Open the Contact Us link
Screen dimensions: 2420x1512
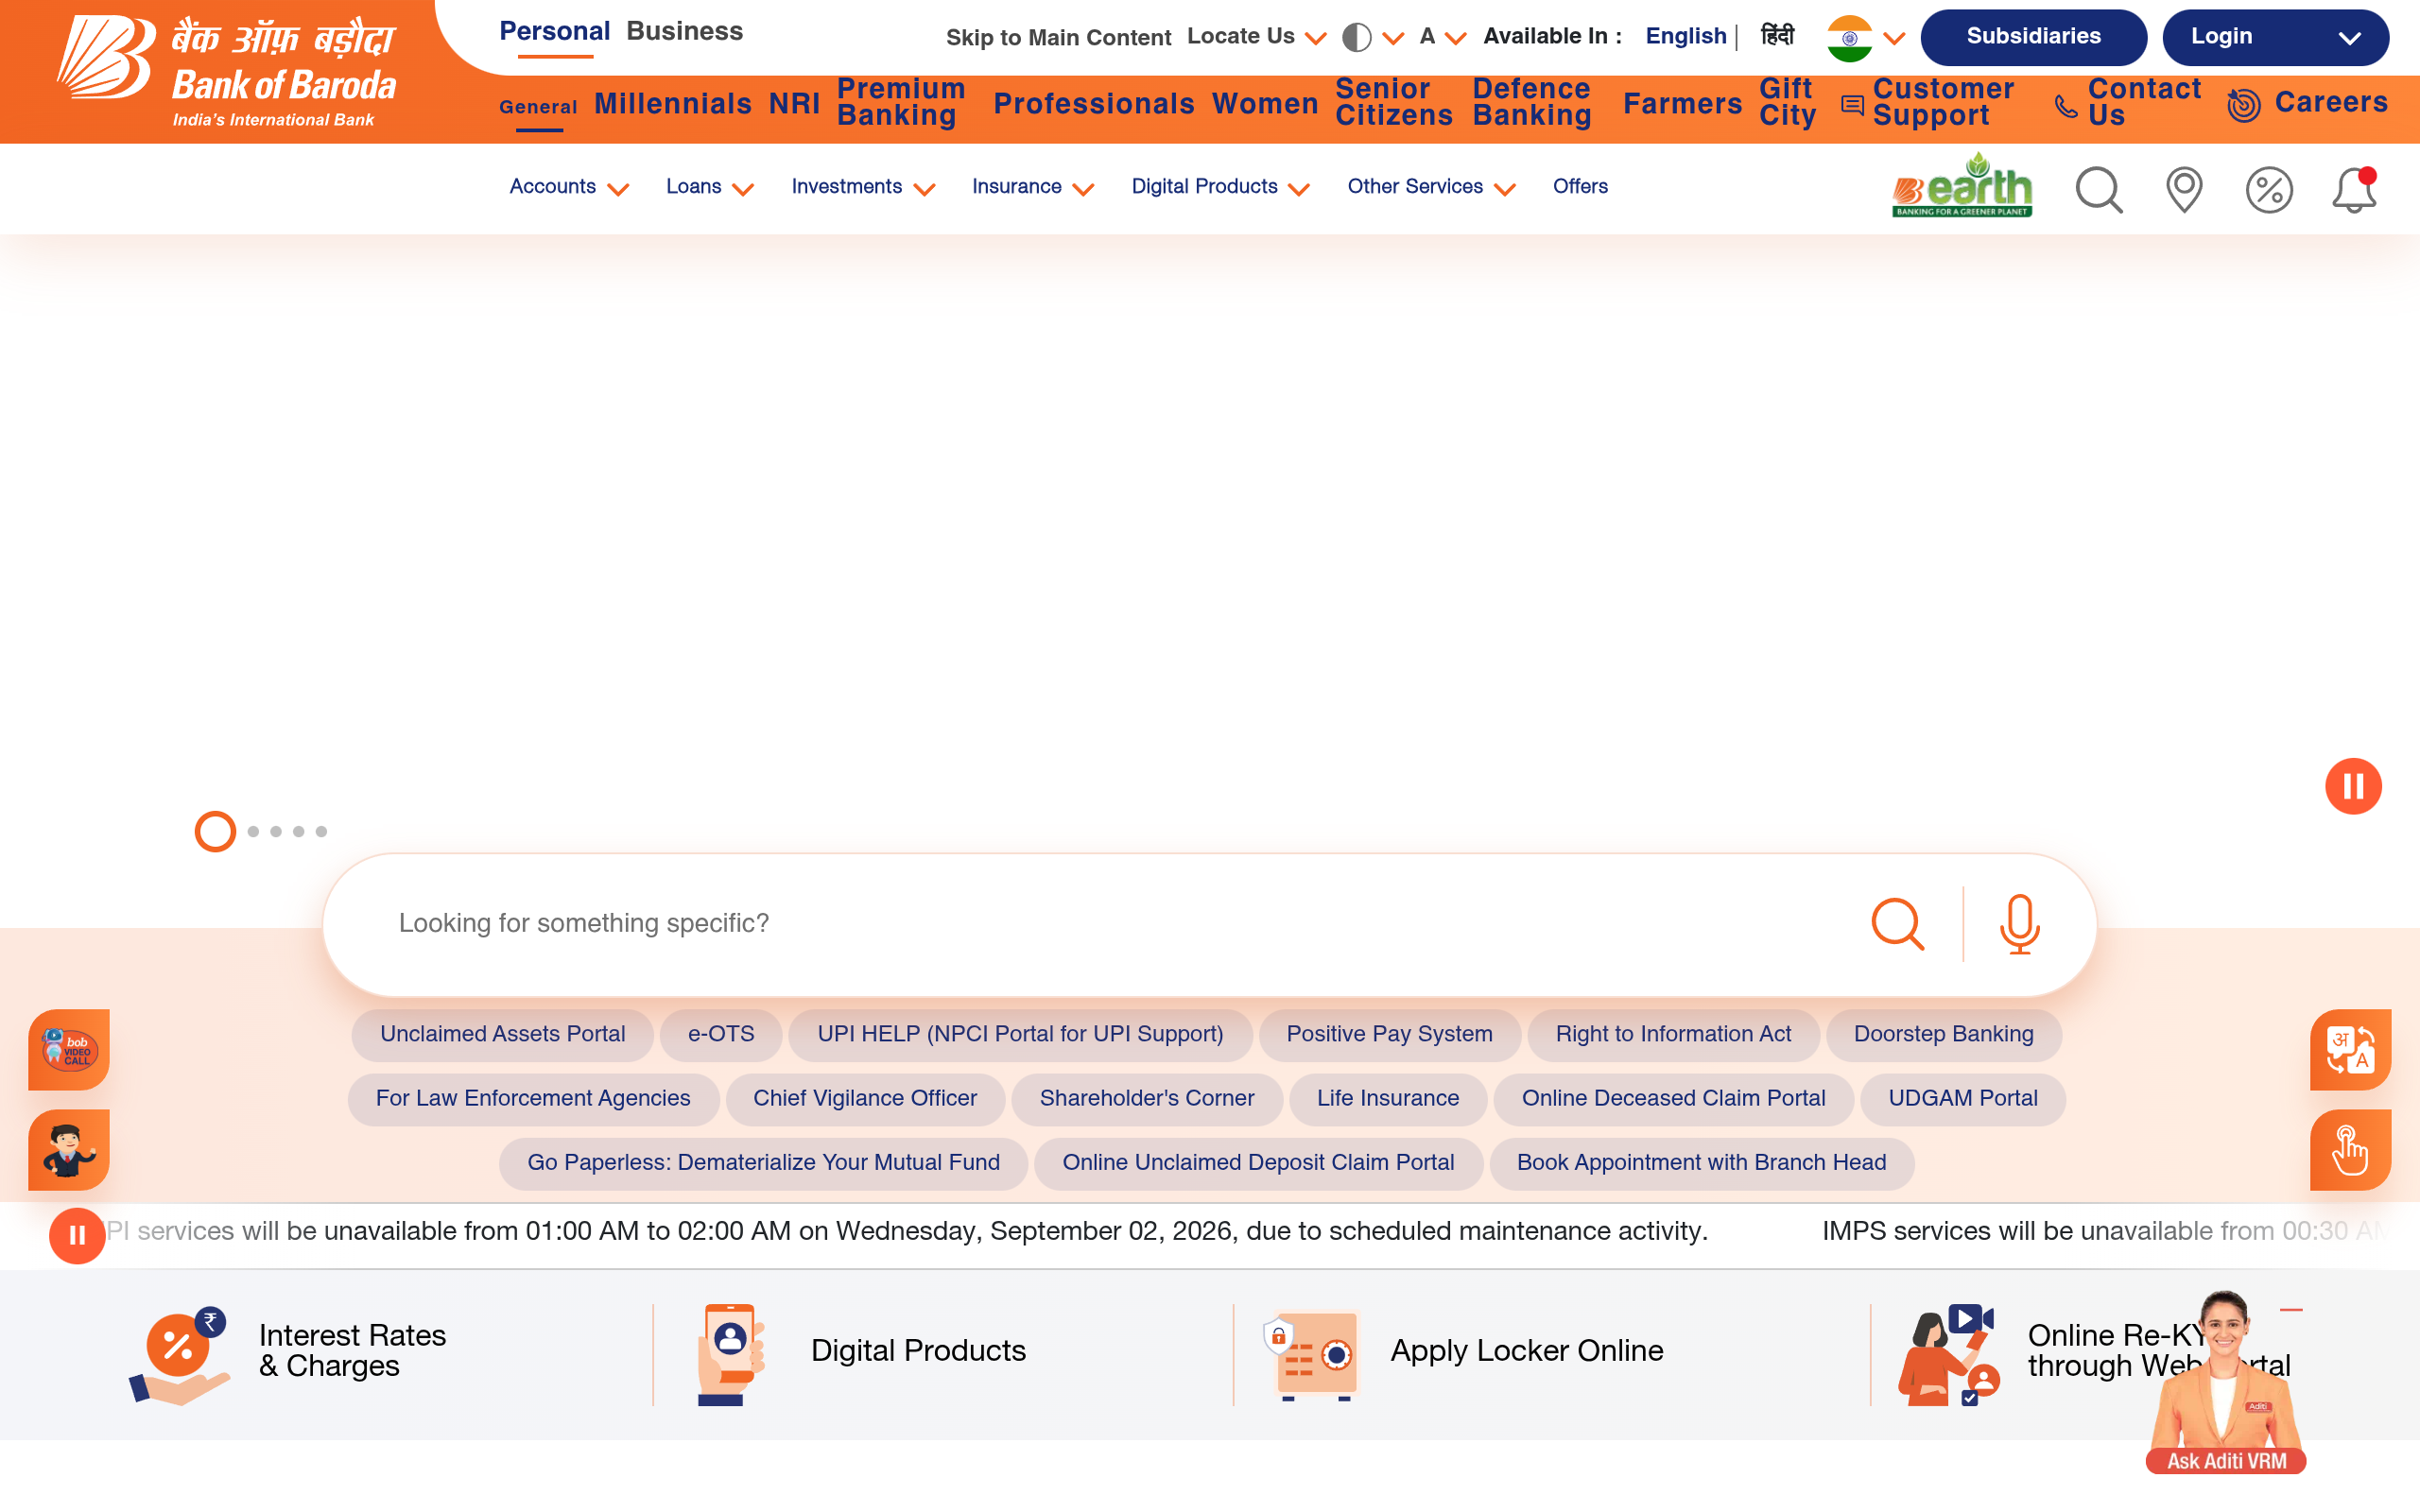point(2127,102)
